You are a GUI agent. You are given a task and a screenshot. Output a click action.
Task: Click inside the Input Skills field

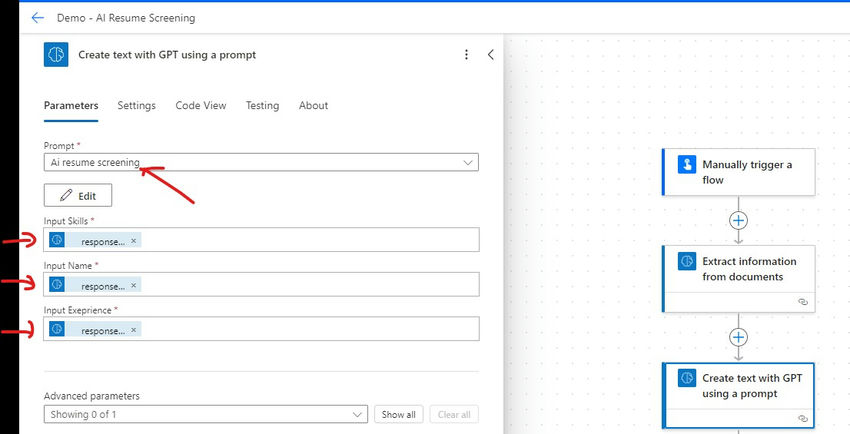pyautogui.click(x=261, y=240)
